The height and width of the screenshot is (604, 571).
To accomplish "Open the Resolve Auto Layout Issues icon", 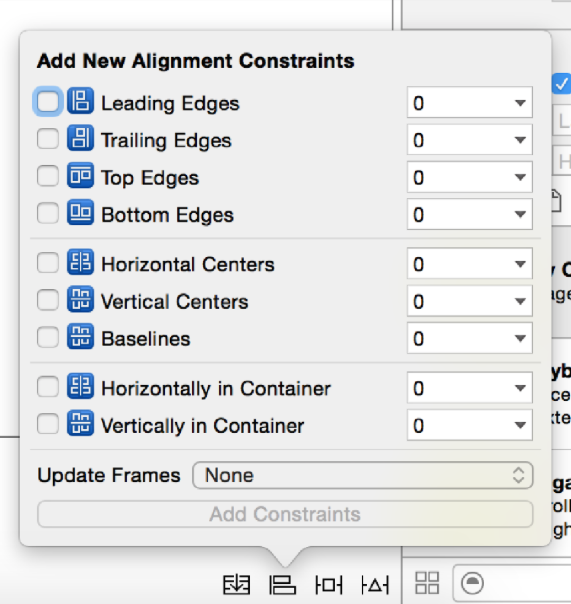I will (x=375, y=585).
